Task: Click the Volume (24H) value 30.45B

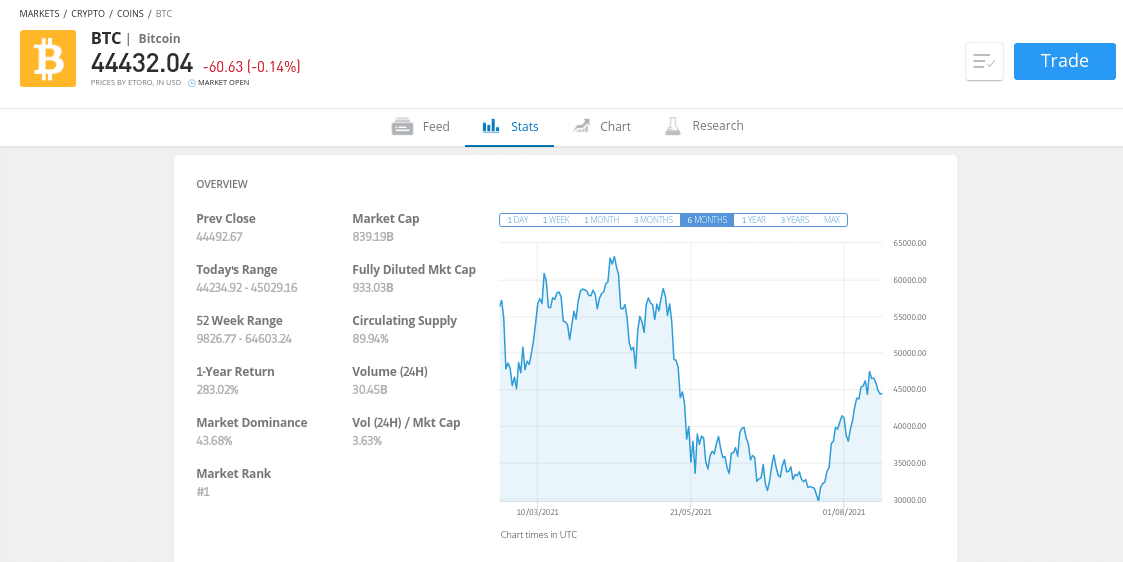Action: 370,389
